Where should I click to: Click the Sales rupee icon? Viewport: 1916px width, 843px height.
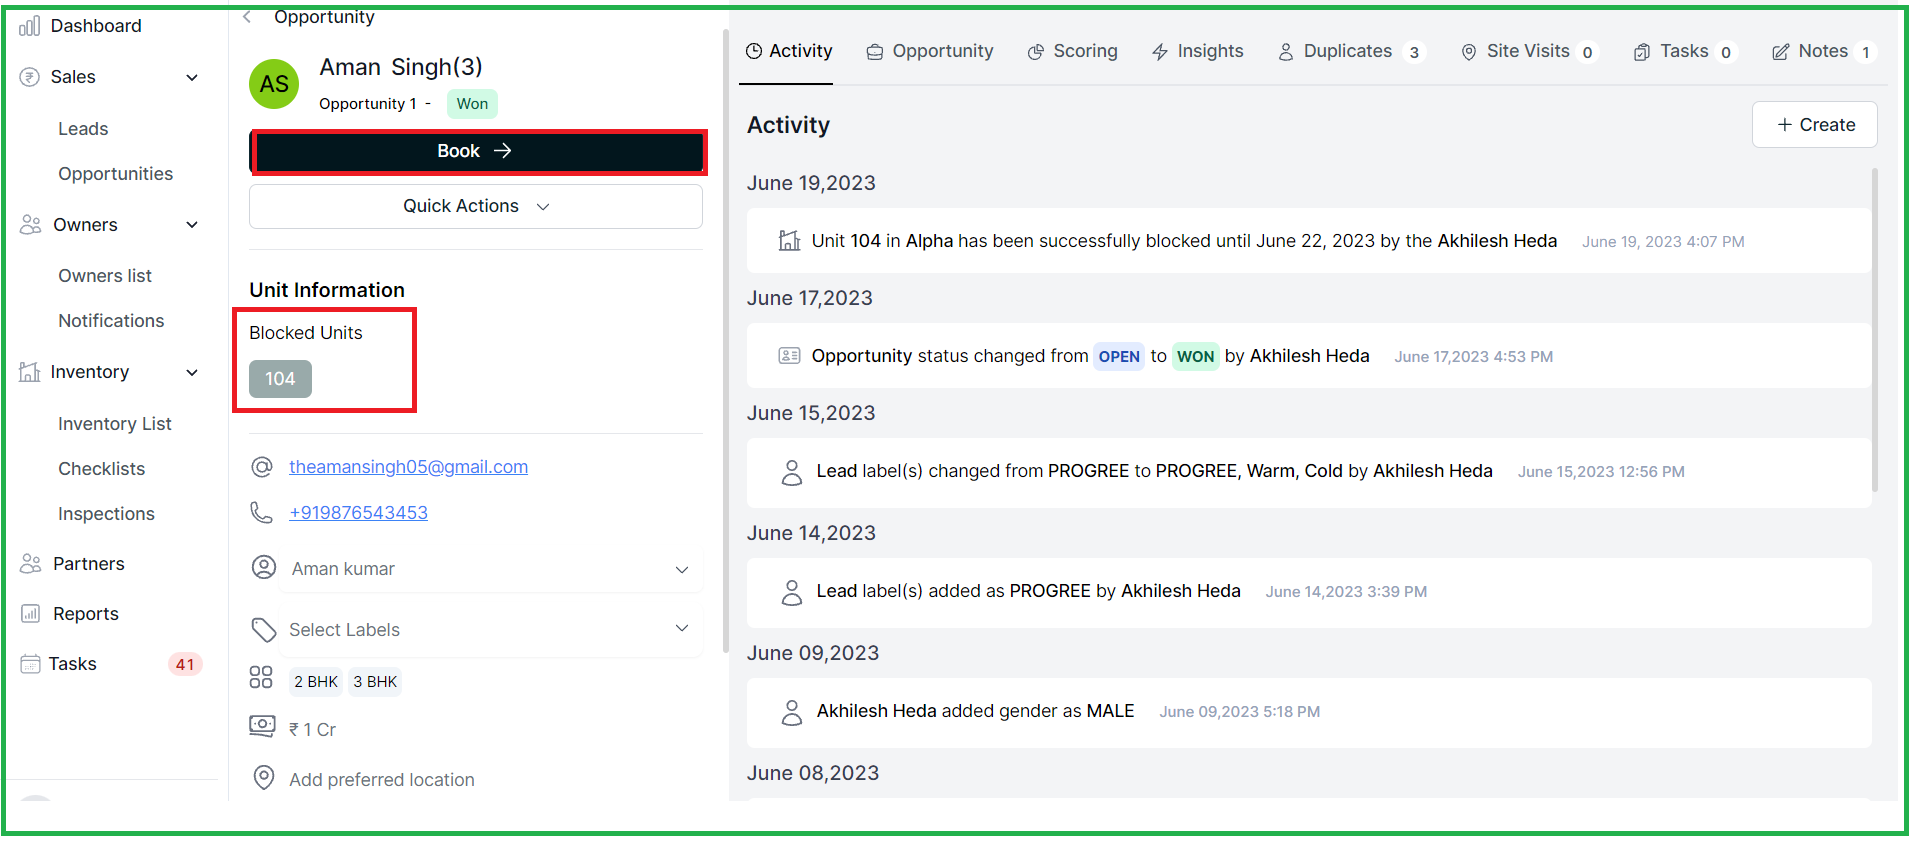pos(30,77)
